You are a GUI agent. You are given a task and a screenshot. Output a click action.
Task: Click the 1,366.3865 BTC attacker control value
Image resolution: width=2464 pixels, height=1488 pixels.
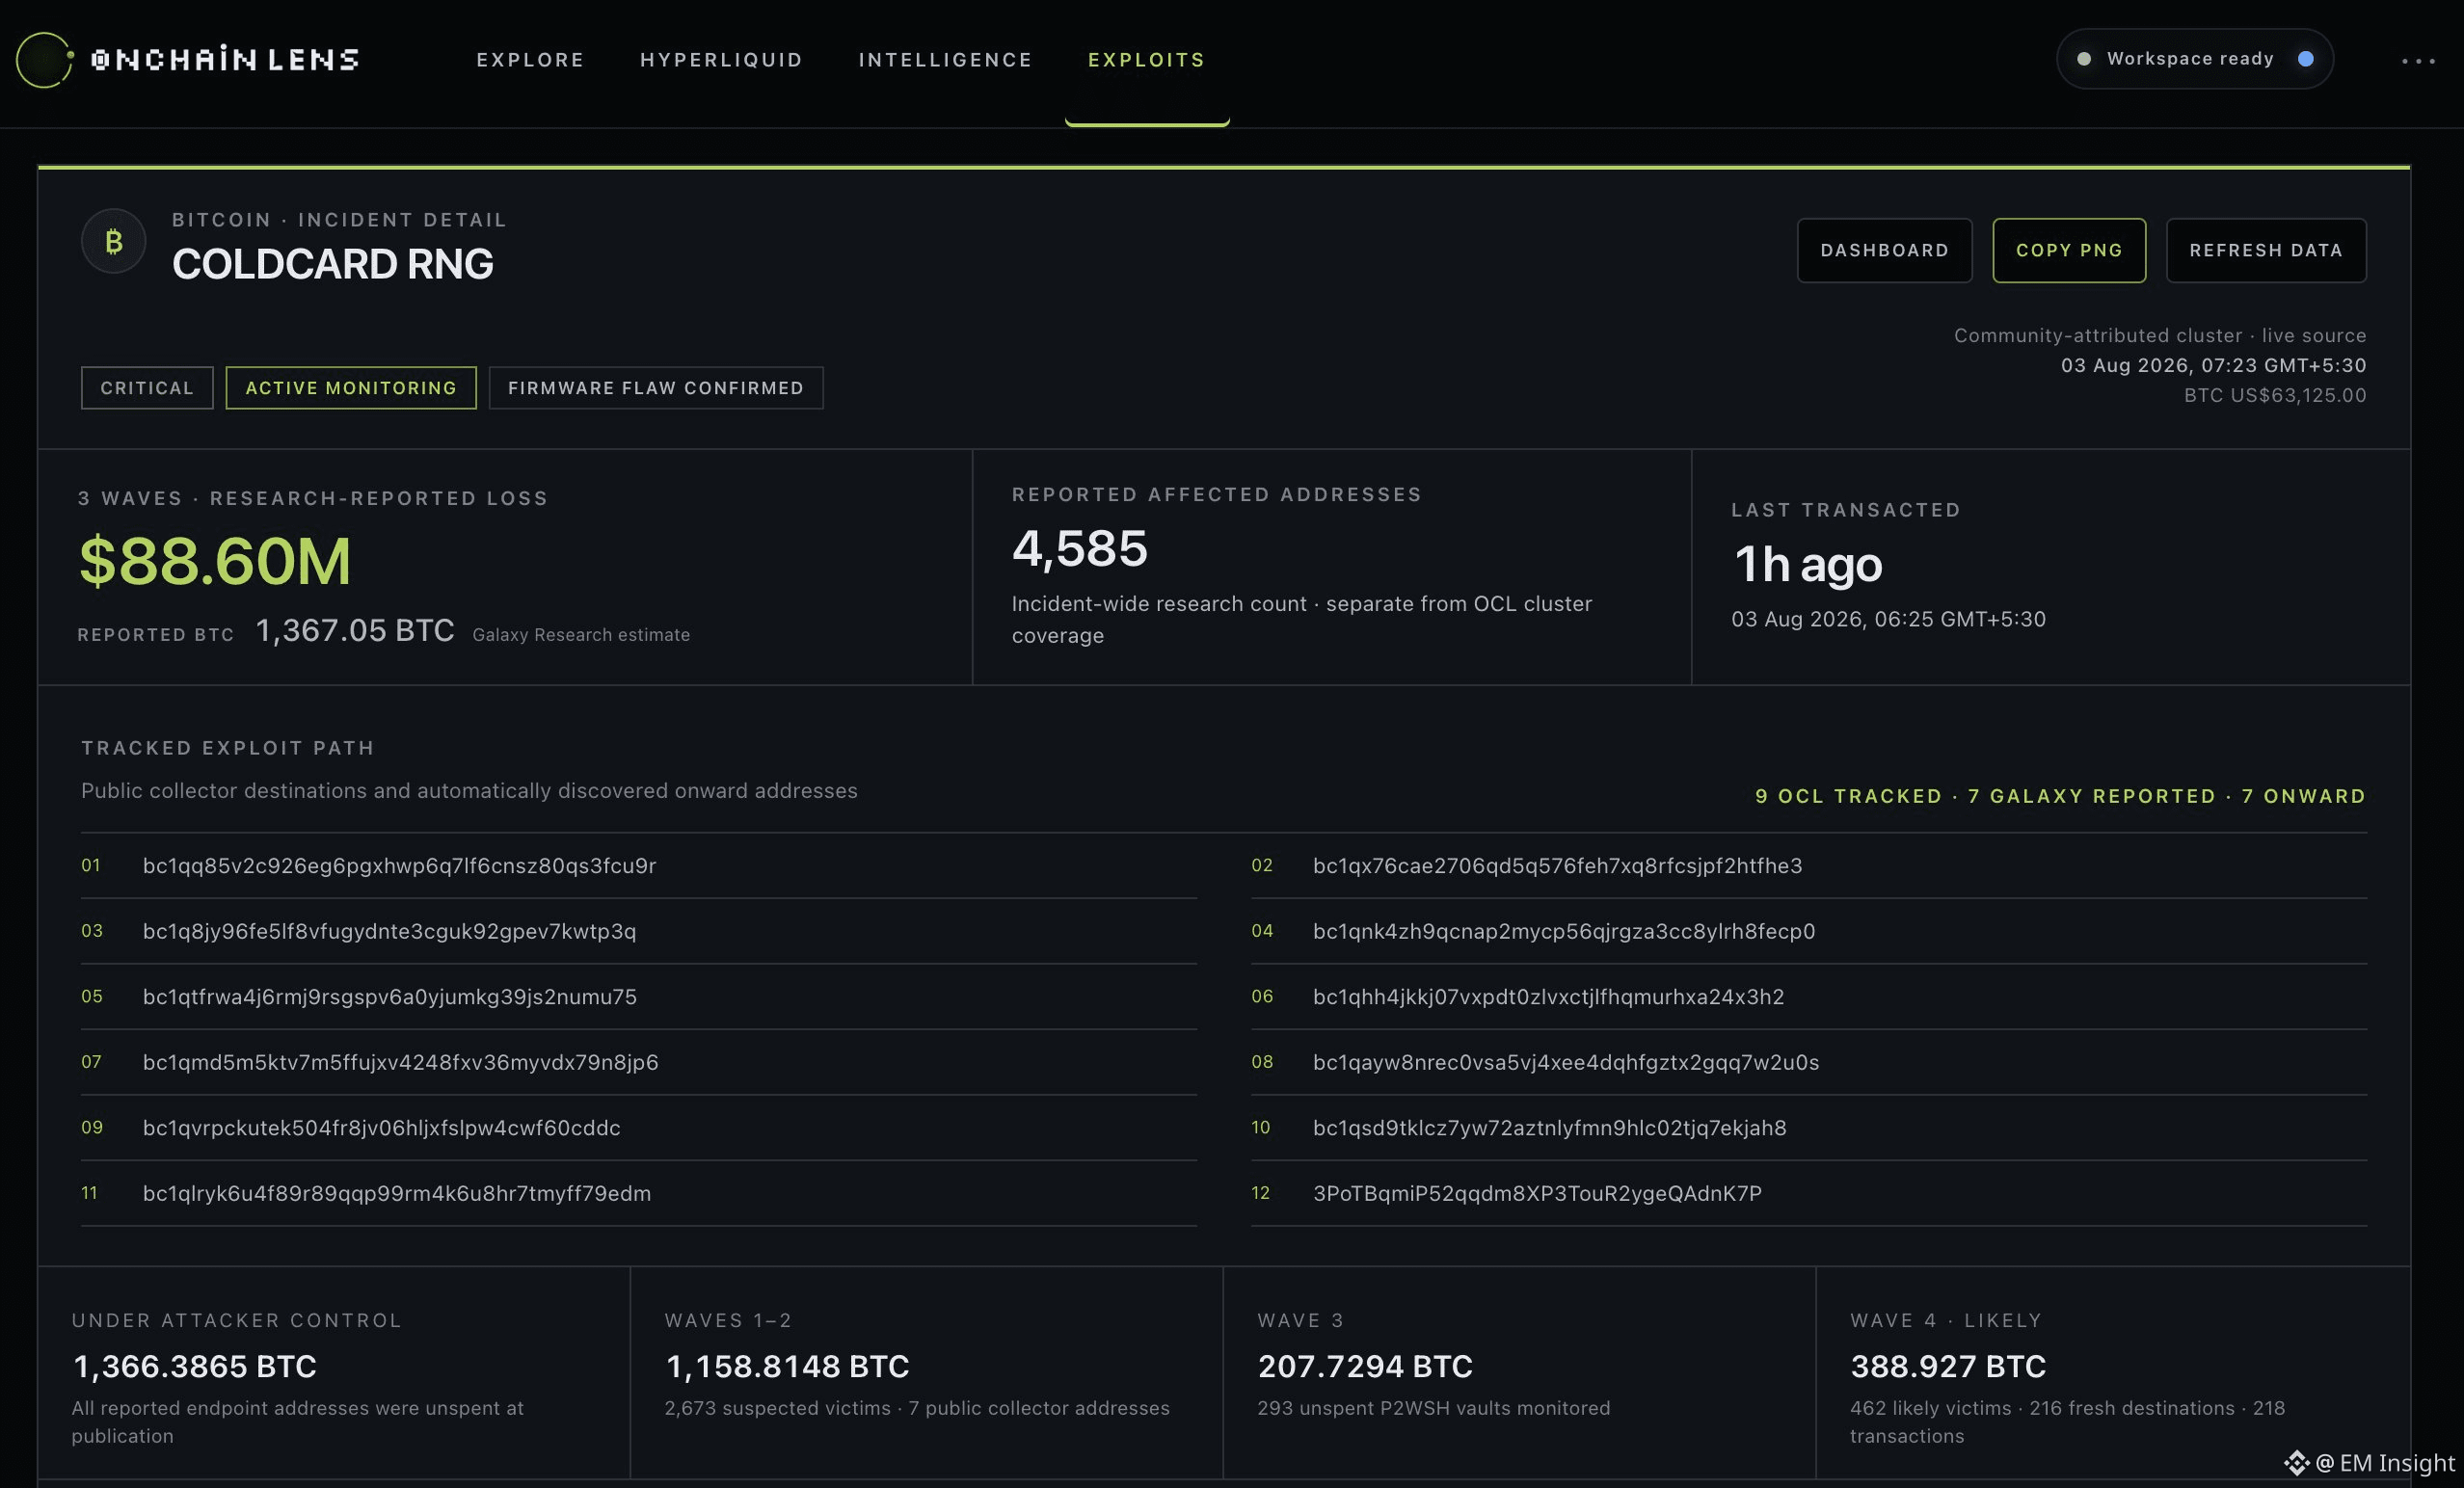[195, 1366]
